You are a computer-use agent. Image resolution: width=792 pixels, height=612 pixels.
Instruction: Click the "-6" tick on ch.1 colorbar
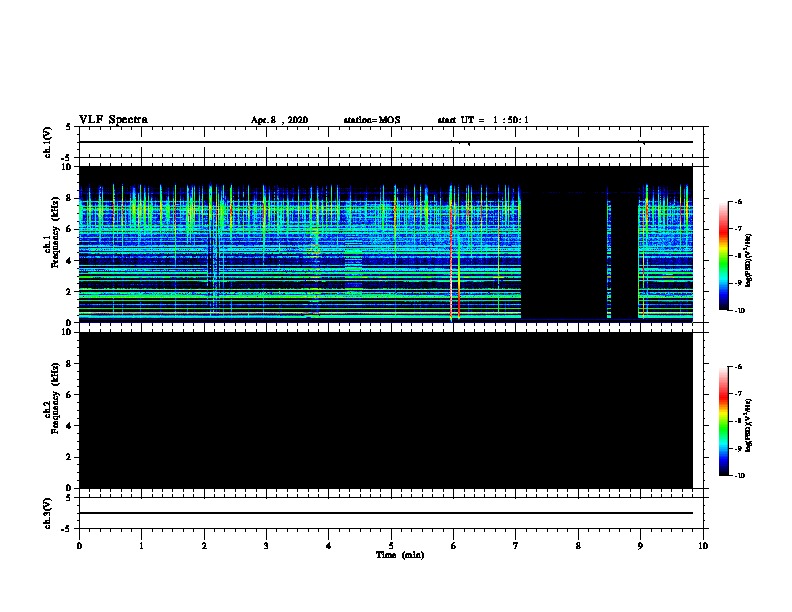[x=738, y=201]
